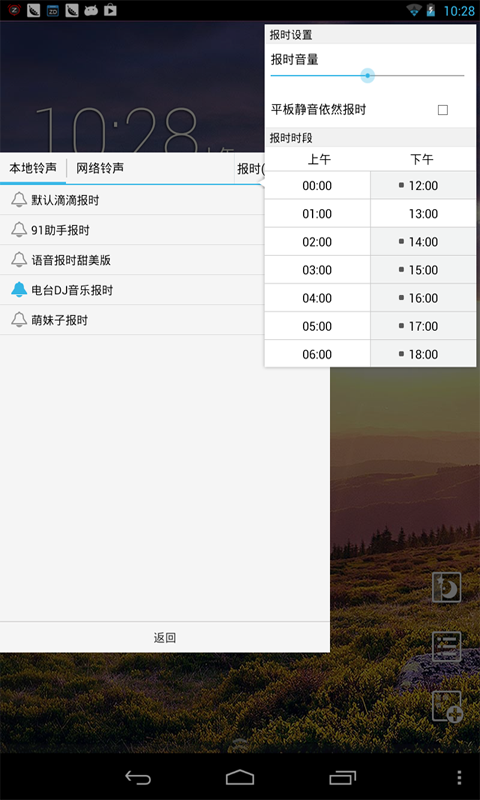Select the 91助手报时 bell icon

(x=19, y=230)
